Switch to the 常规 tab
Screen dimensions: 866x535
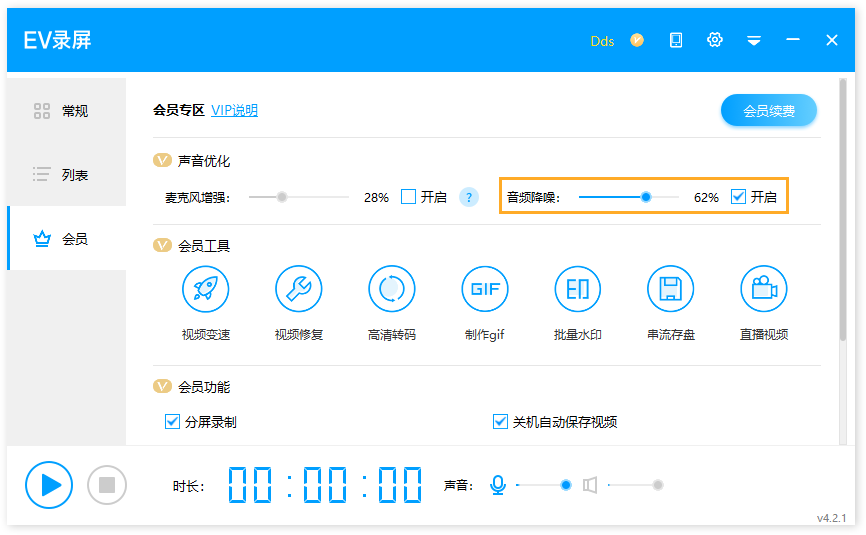click(x=66, y=110)
